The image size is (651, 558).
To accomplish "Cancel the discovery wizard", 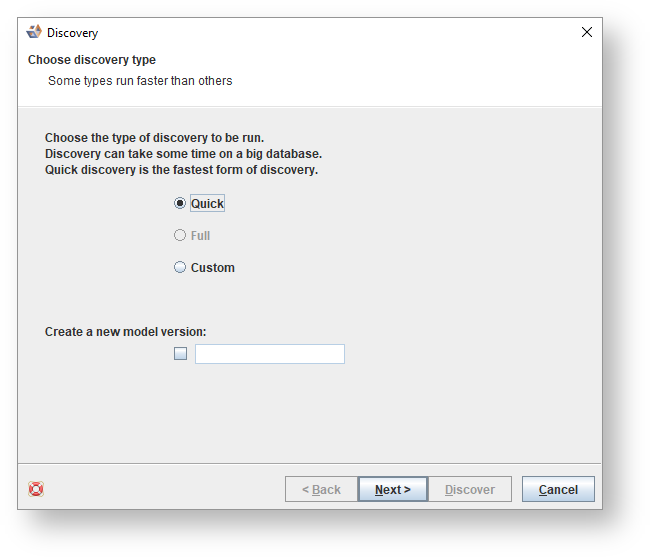I will [558, 489].
